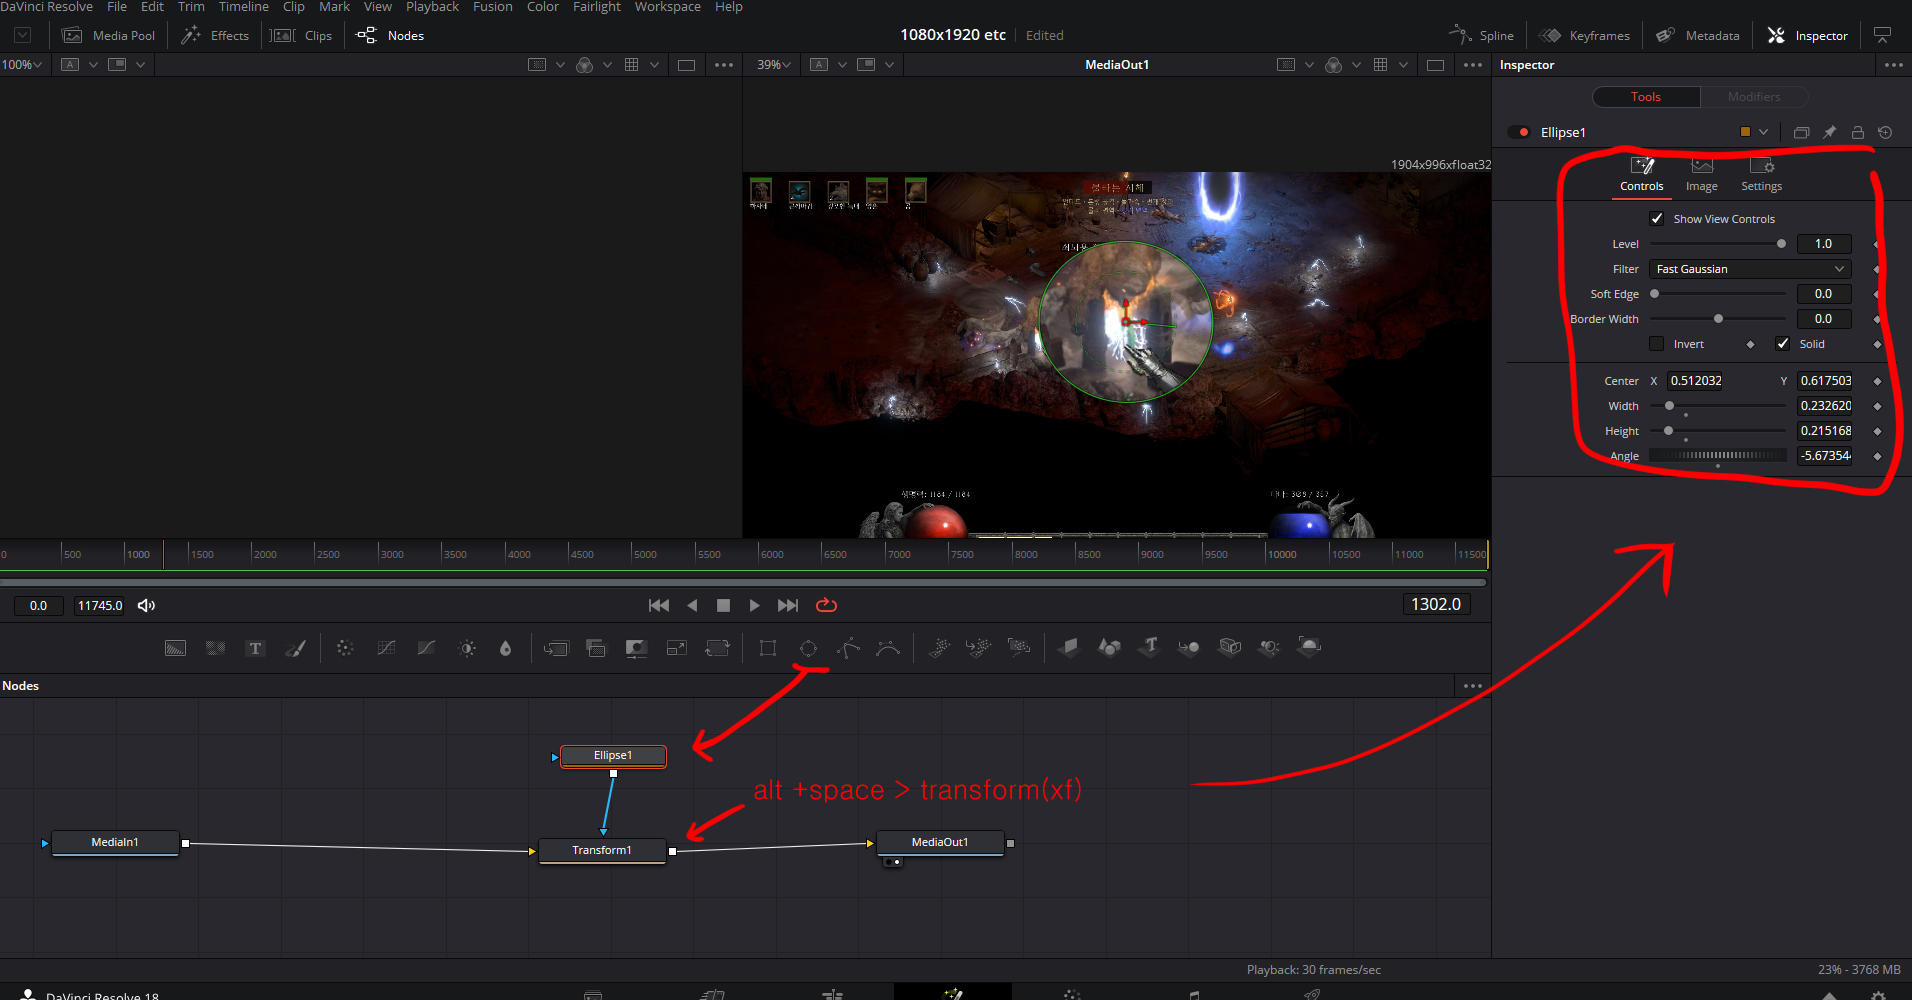The image size is (1912, 1000).
Task: Add a Text+ tool from toolbar
Action: (x=255, y=648)
